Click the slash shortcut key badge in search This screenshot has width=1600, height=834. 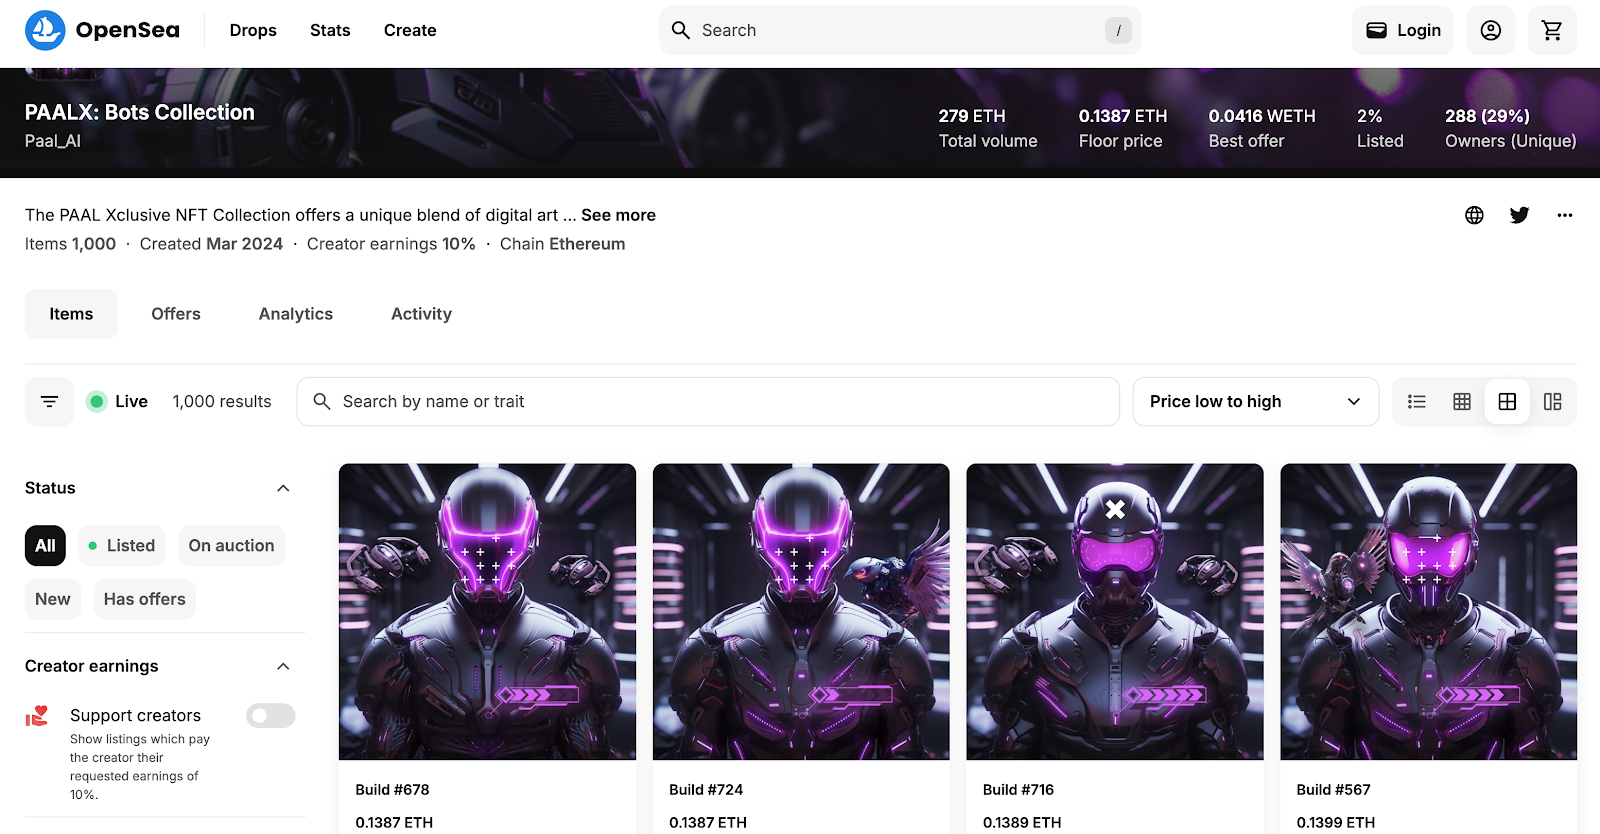click(x=1118, y=30)
